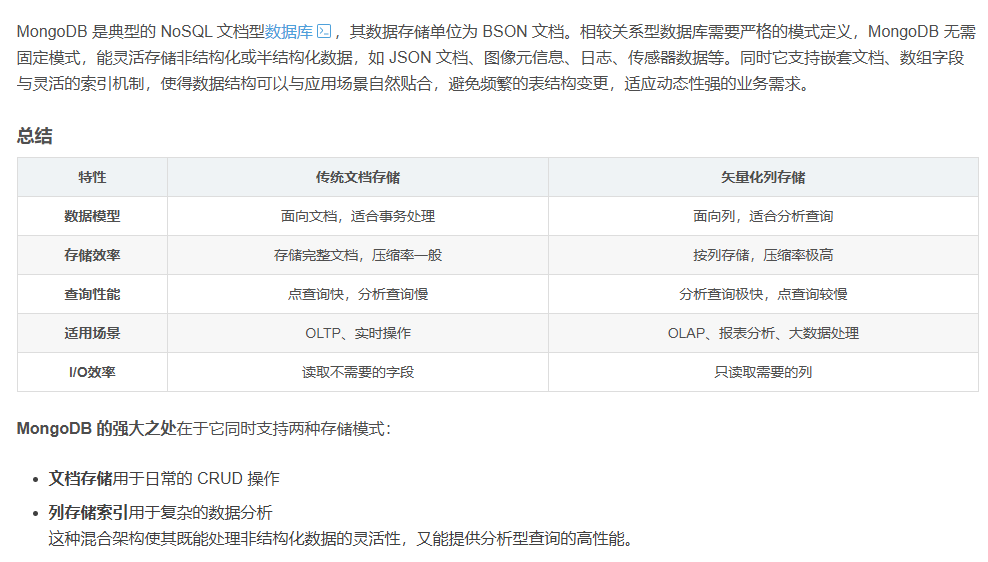Select the 查询性能 row label
The image size is (988, 562).
(x=92, y=294)
